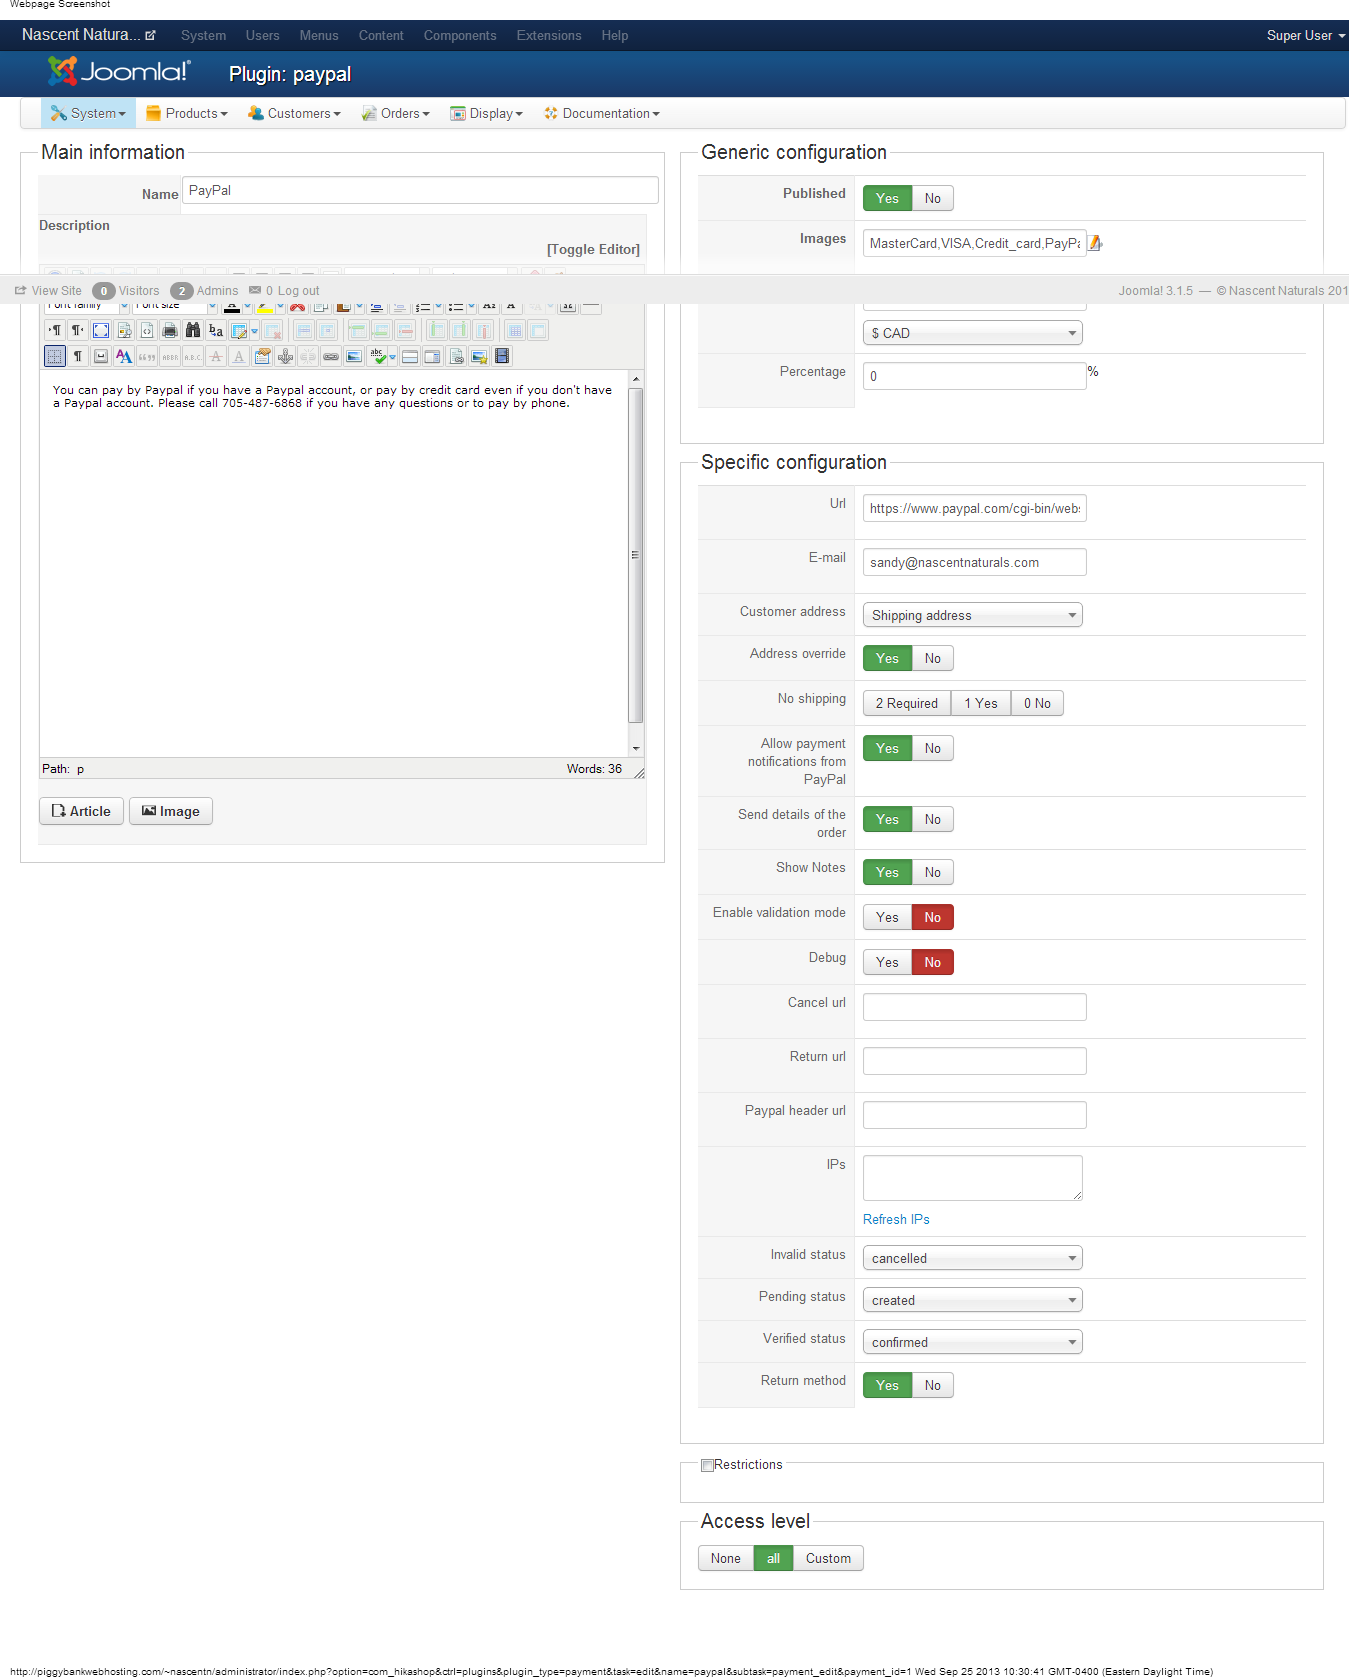Open the spellcheck language dropdown arrow
The image size is (1349, 1678).
[x=393, y=356]
